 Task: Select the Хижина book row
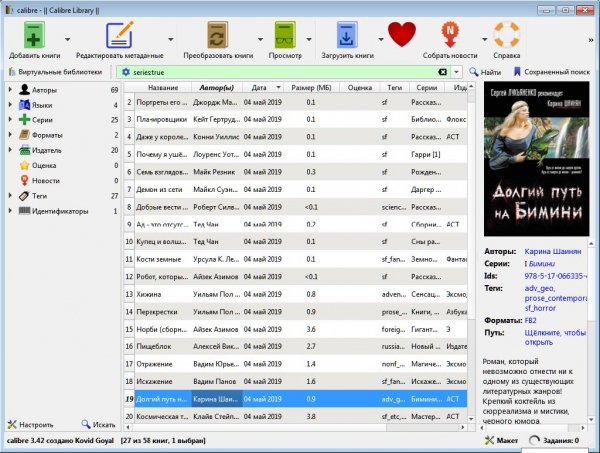click(295, 294)
